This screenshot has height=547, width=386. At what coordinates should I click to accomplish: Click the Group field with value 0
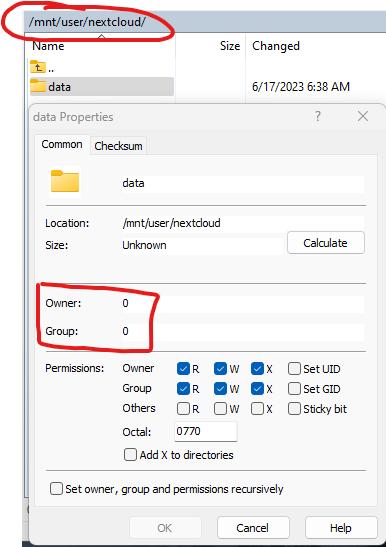tap(243, 331)
